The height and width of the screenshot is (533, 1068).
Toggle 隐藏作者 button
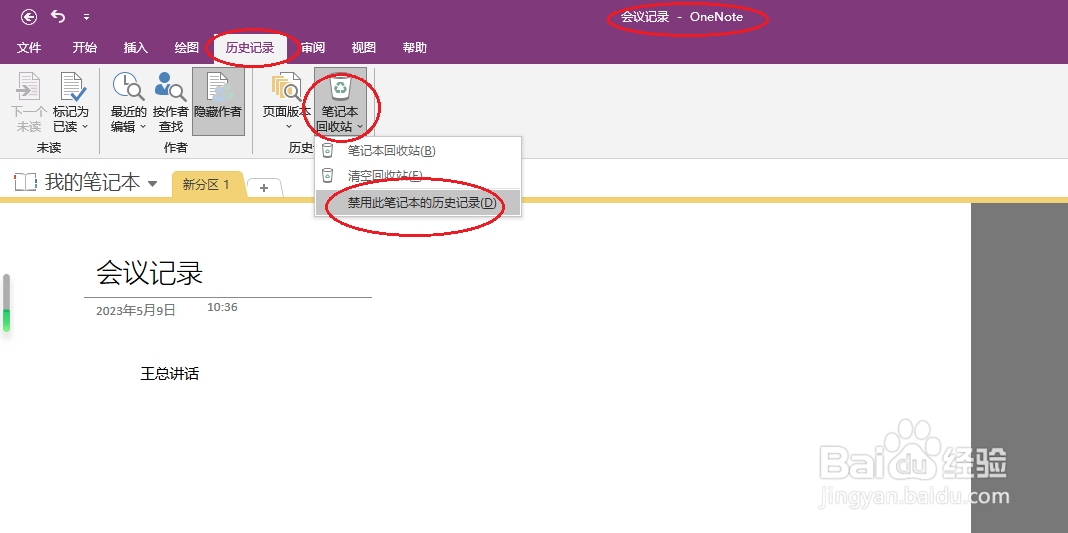(x=218, y=101)
